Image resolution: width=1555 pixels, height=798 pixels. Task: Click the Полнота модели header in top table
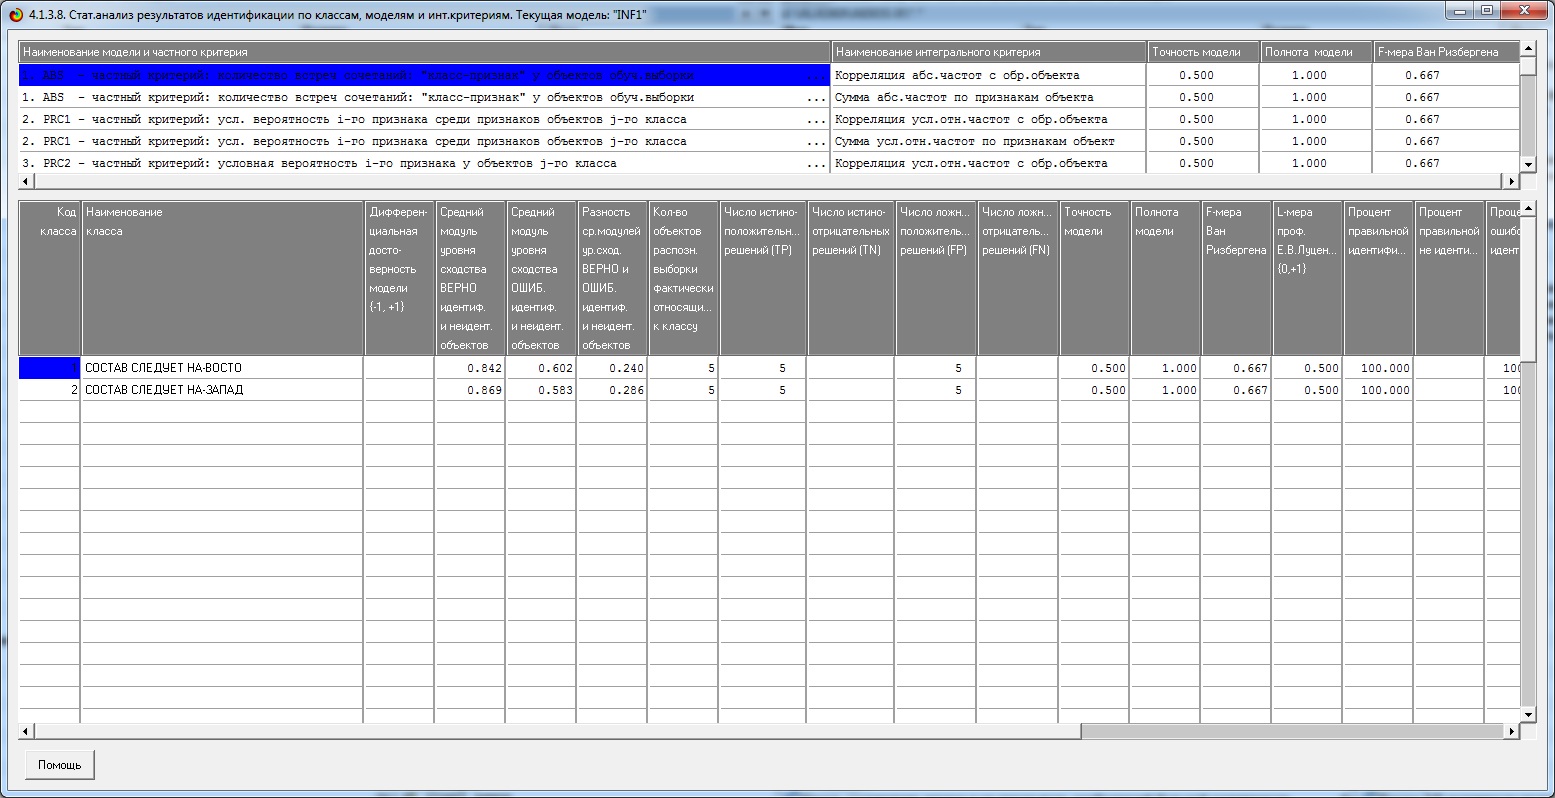point(1315,52)
